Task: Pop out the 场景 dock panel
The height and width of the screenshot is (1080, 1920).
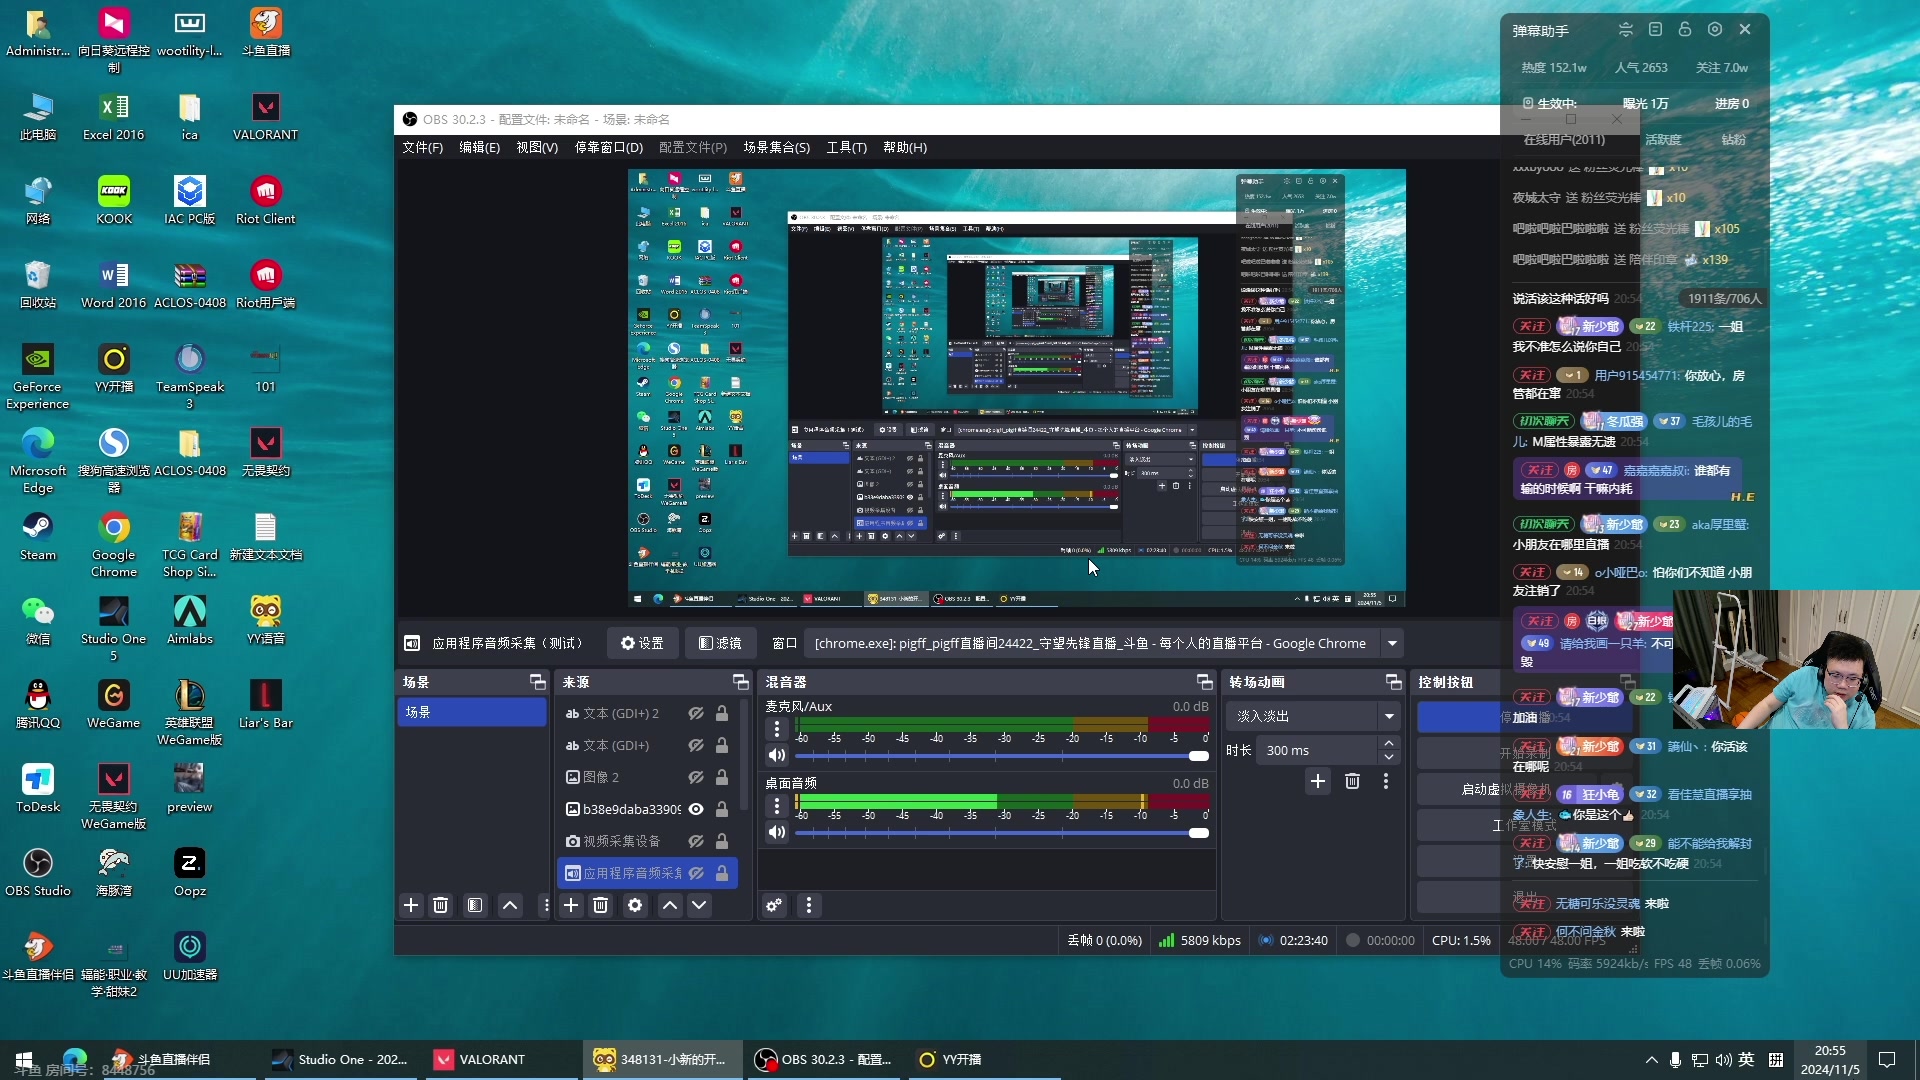Action: coord(538,682)
